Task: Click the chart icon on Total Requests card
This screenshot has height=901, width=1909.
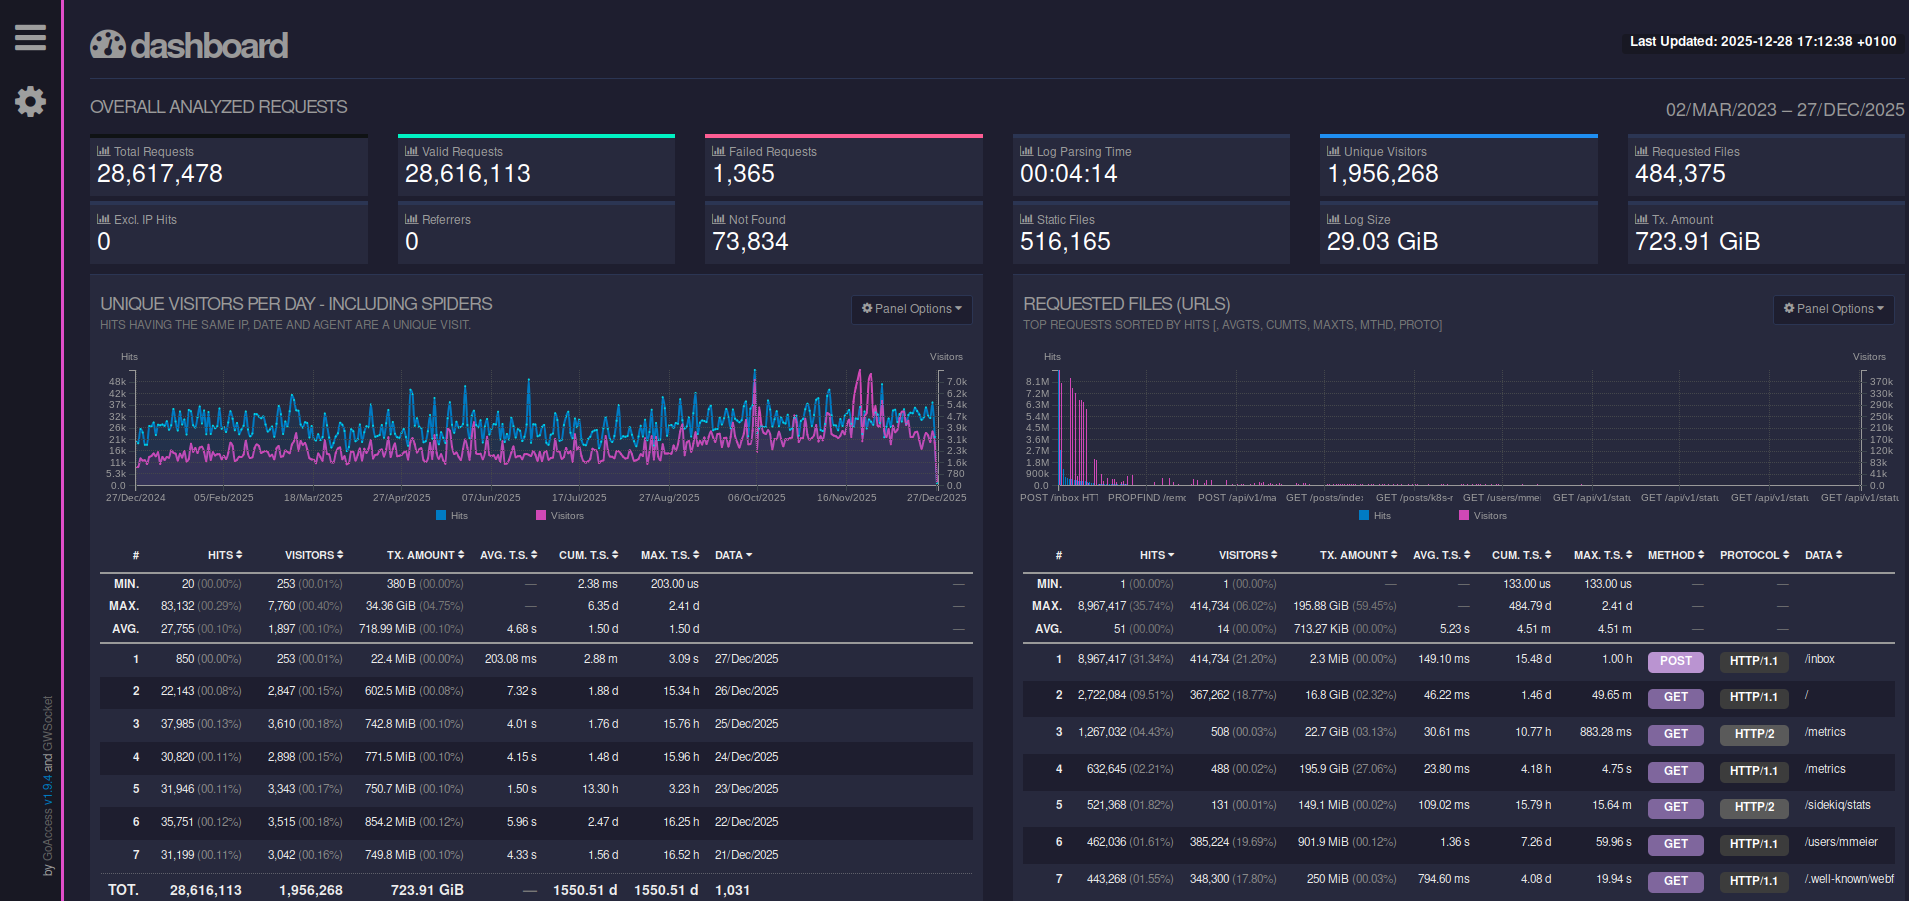Action: pyautogui.click(x=103, y=150)
